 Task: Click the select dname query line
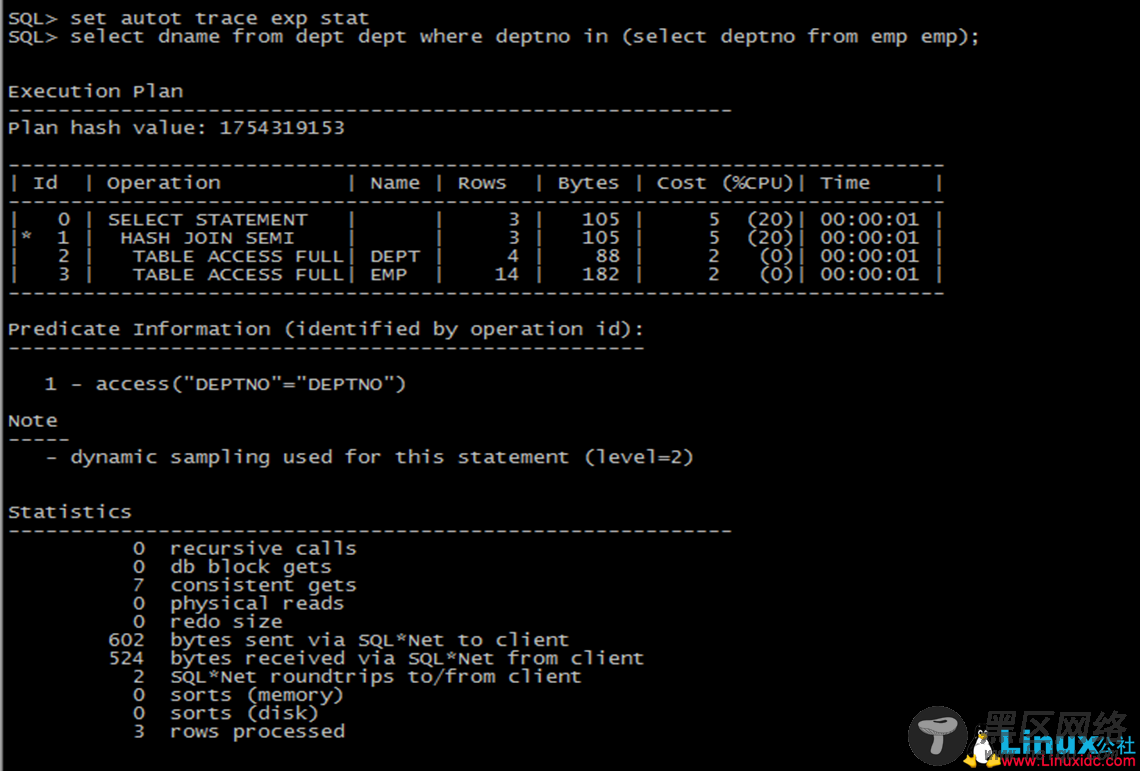(x=524, y=36)
